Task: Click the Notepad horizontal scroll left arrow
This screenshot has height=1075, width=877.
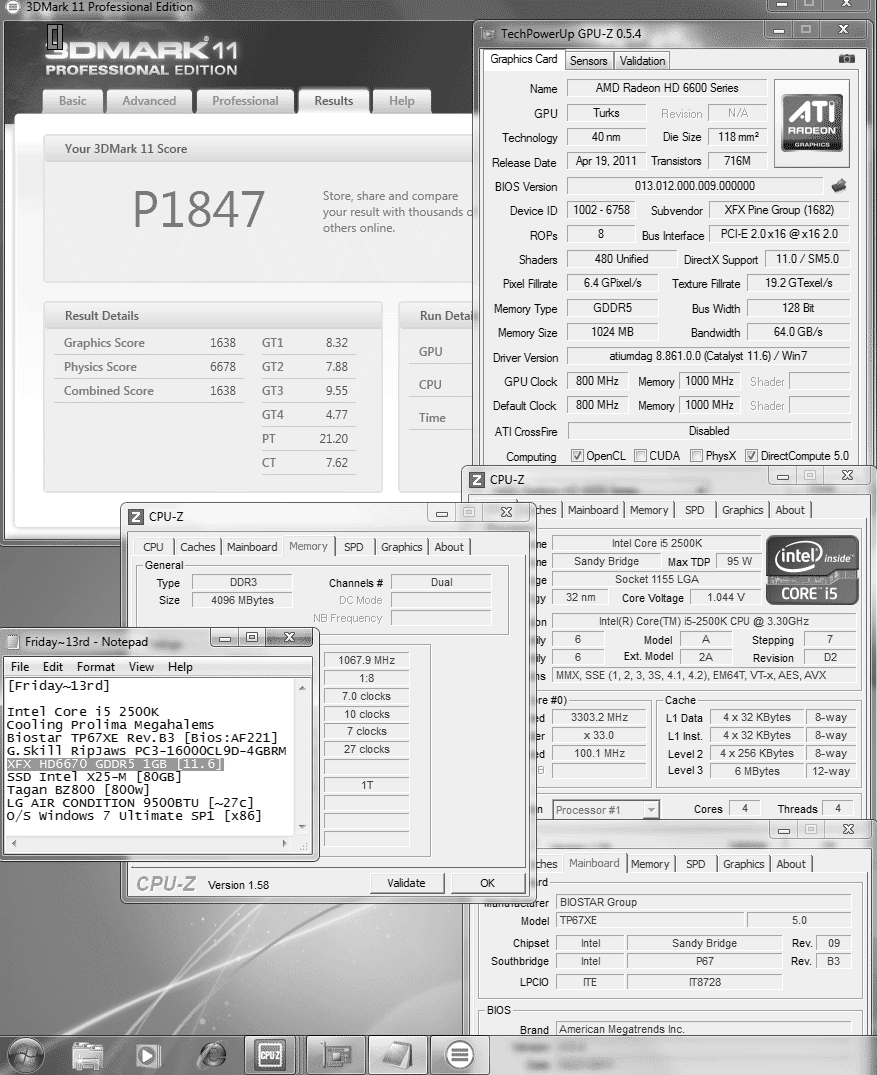Action: point(14,843)
